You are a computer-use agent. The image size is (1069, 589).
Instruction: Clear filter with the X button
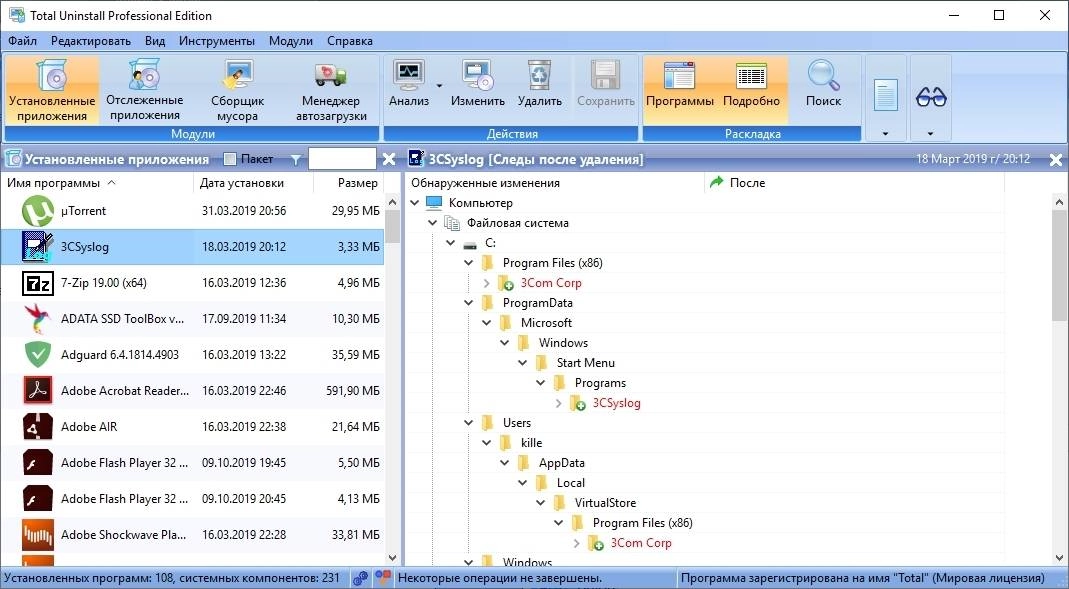coord(389,159)
